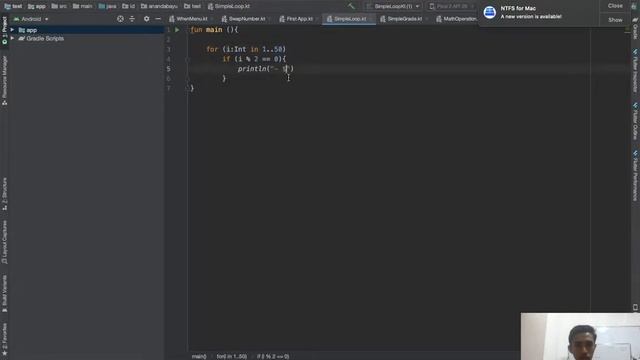The width and height of the screenshot is (640, 360).
Task: Select the app module row
Action: click(86, 30)
